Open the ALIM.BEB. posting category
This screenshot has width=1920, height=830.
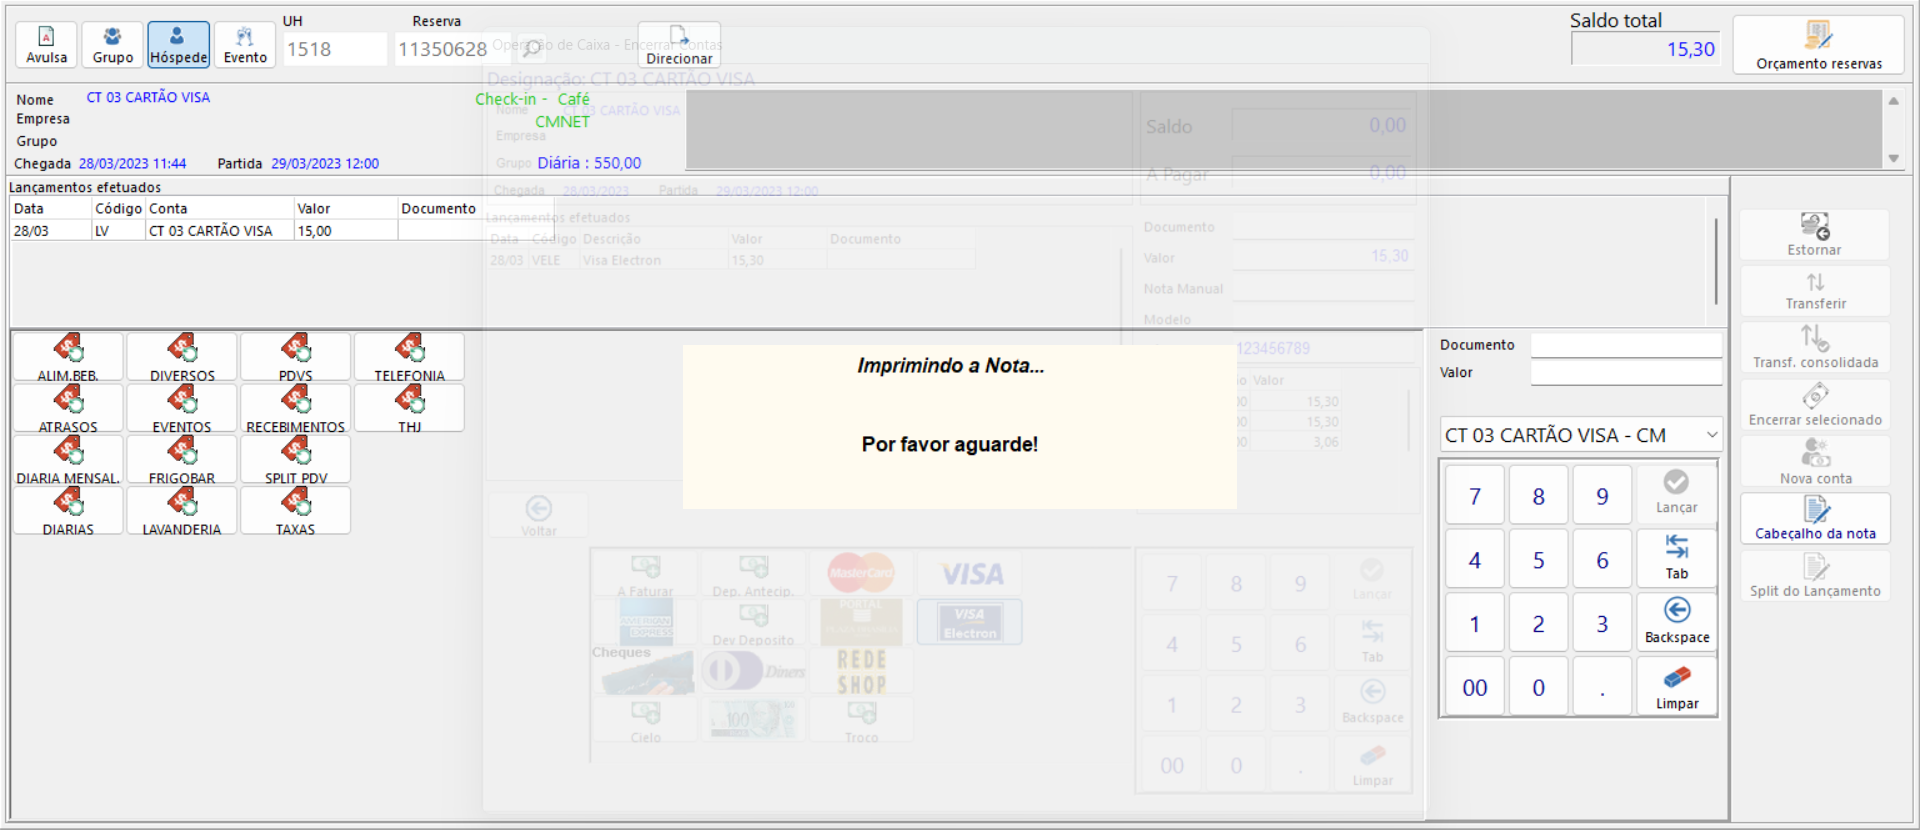point(68,357)
